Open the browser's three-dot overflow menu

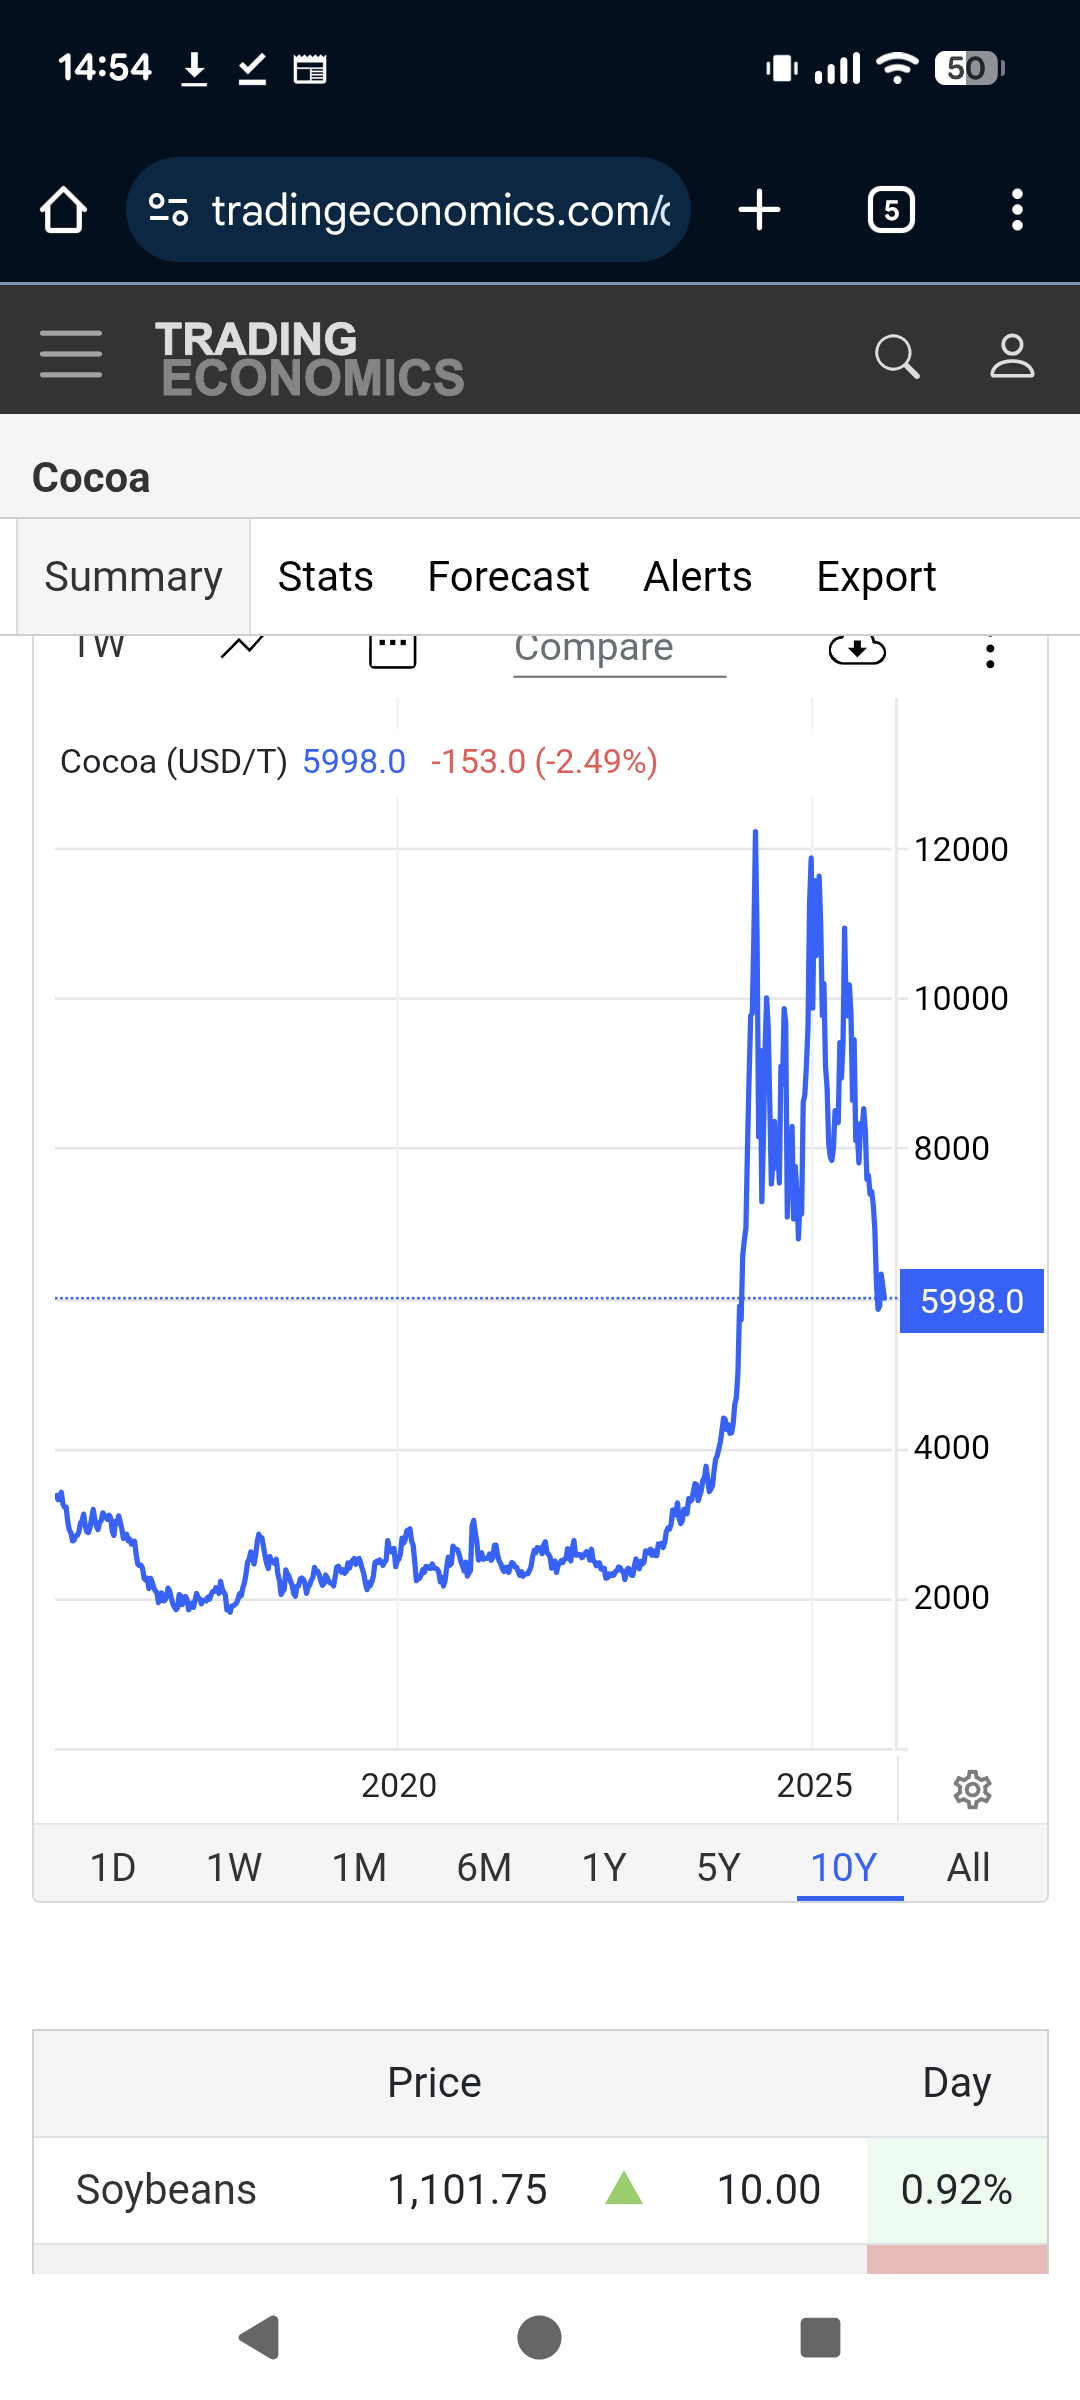[x=1017, y=210]
